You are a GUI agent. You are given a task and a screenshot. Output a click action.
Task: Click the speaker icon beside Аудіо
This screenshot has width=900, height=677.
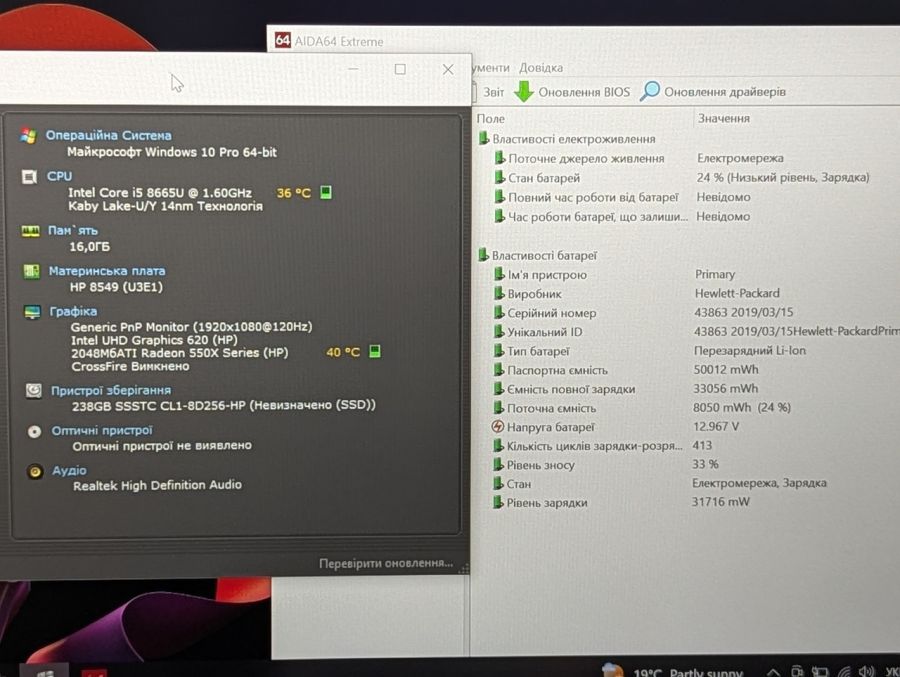(x=35, y=472)
